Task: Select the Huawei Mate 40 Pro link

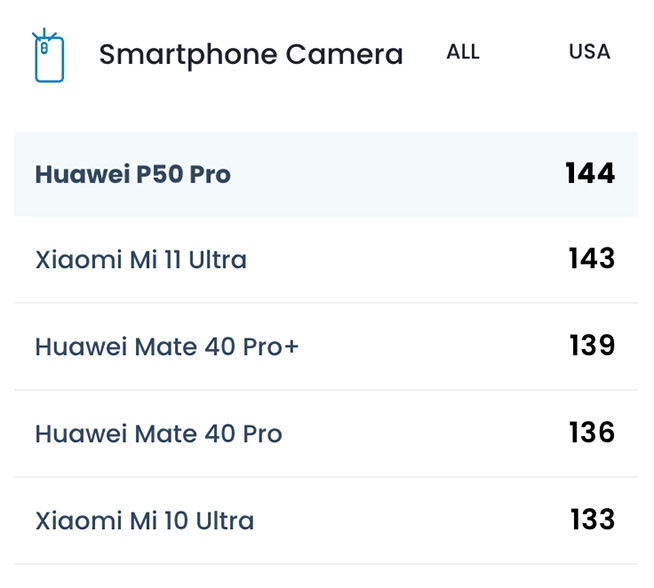Action: (x=159, y=434)
